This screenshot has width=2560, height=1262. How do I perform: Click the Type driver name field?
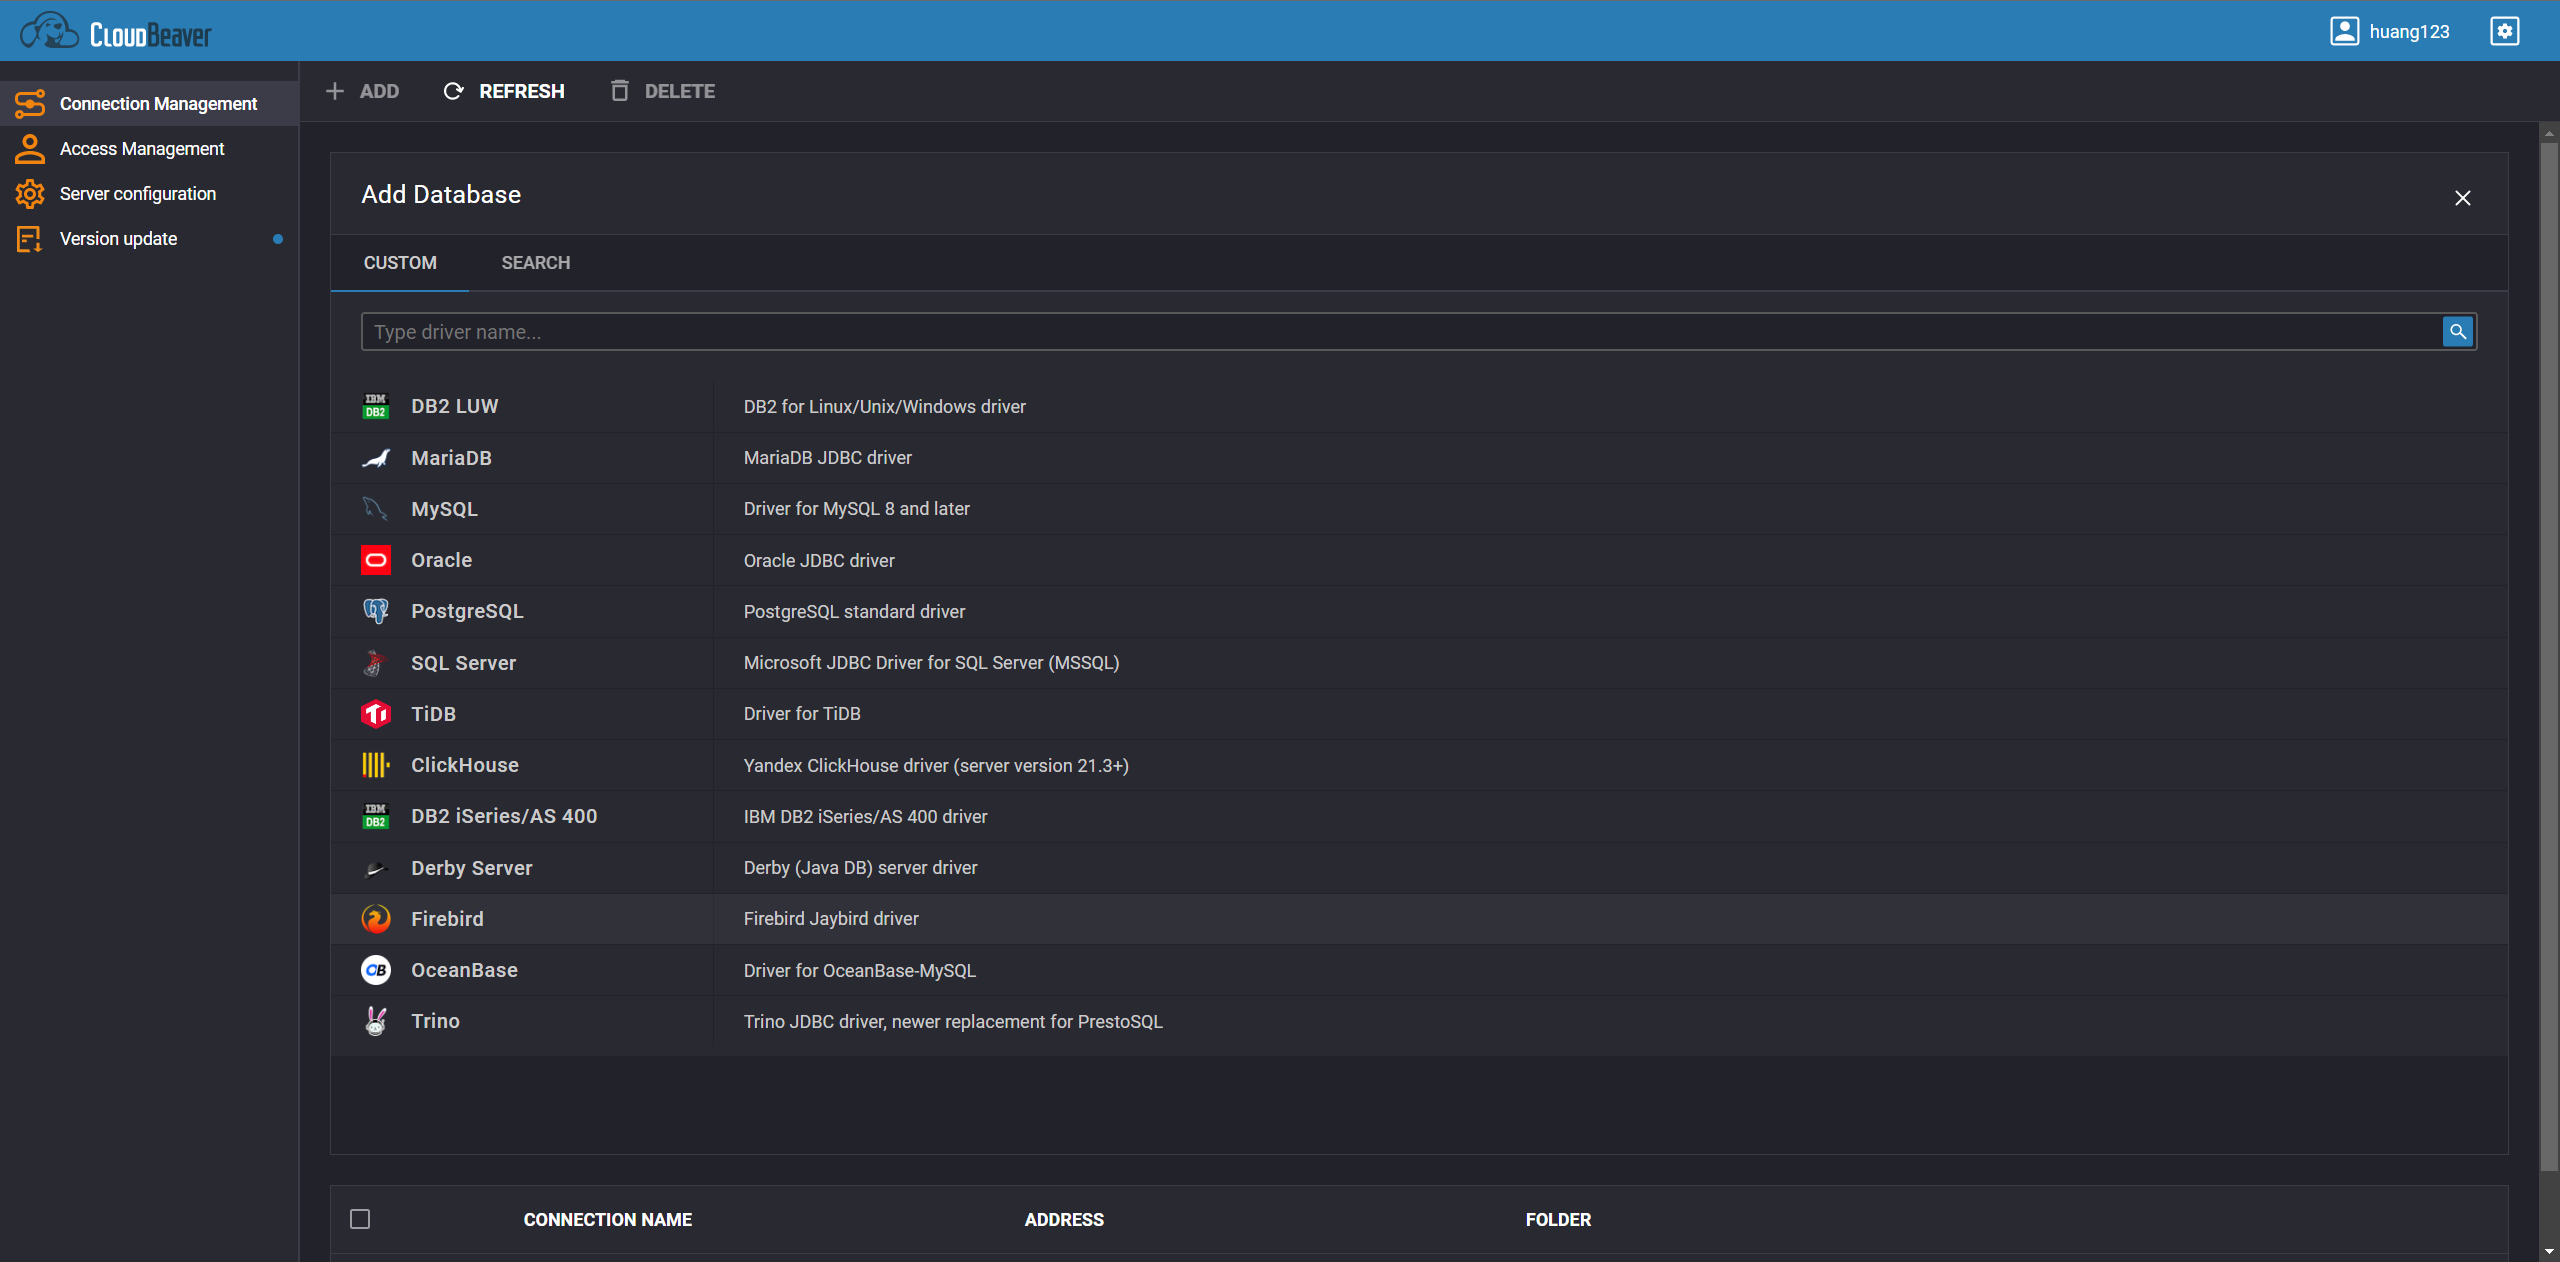(x=1400, y=332)
